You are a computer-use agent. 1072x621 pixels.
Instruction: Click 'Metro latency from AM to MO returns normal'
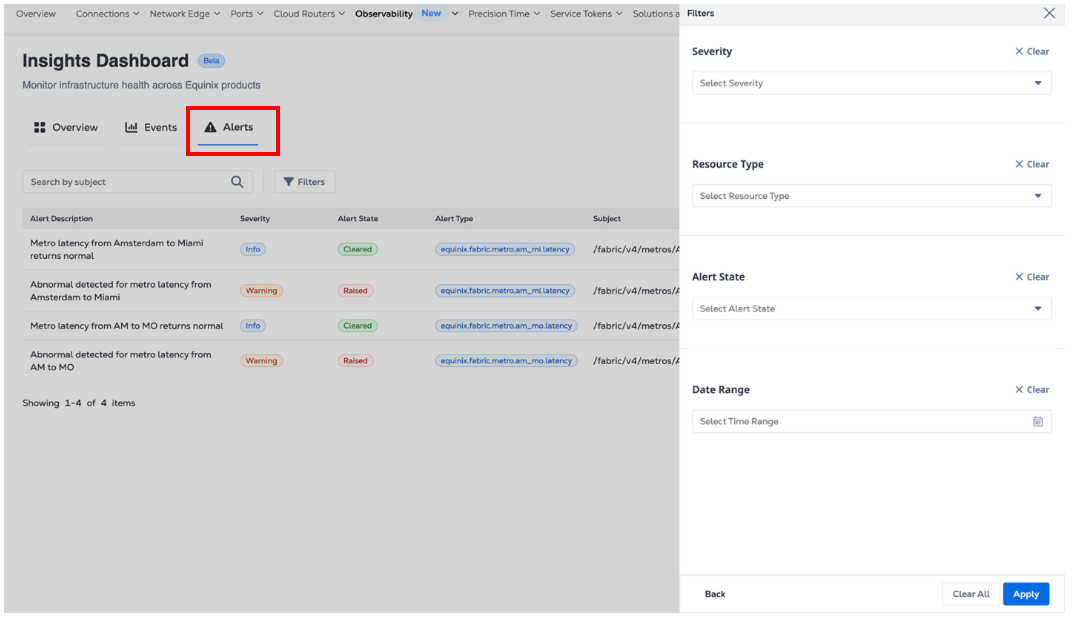pyautogui.click(x=126, y=326)
